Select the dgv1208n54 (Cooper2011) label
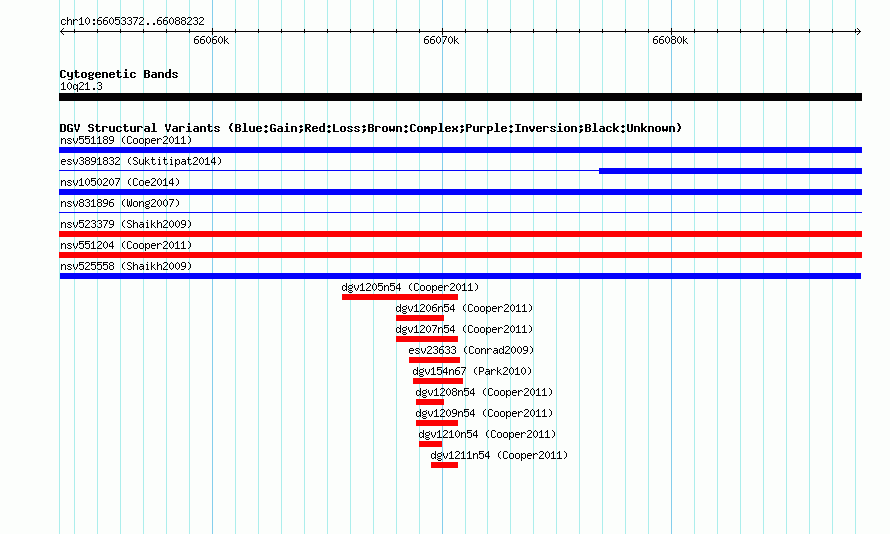 [x=484, y=392]
